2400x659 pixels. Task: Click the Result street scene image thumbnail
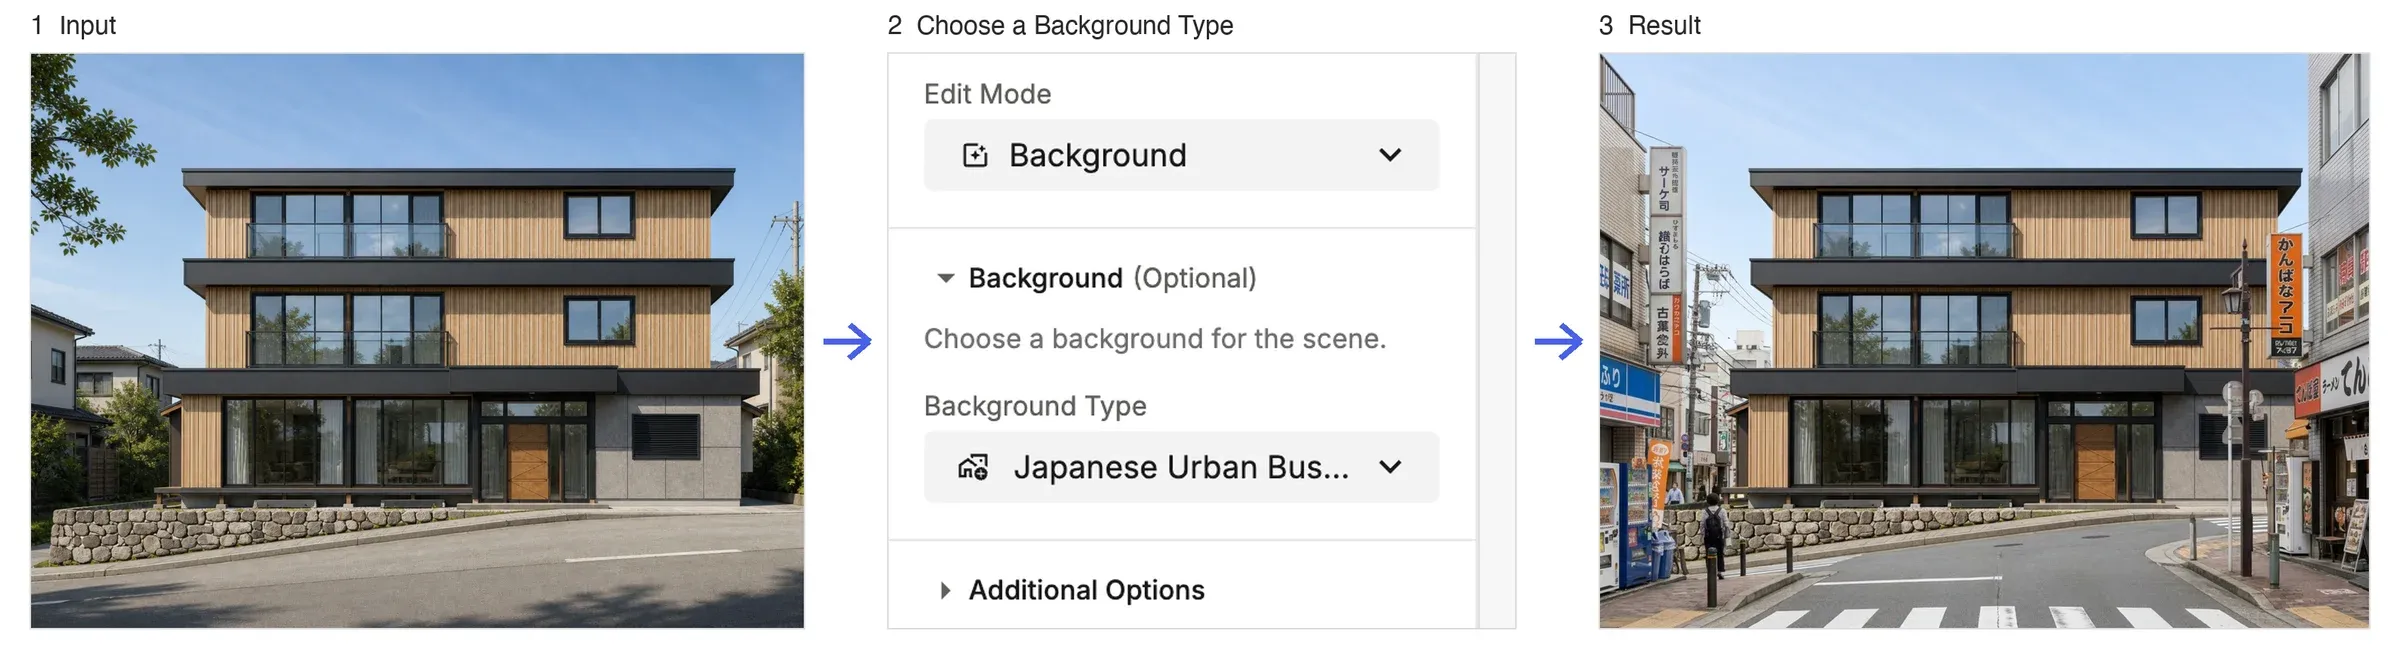click(x=1984, y=341)
